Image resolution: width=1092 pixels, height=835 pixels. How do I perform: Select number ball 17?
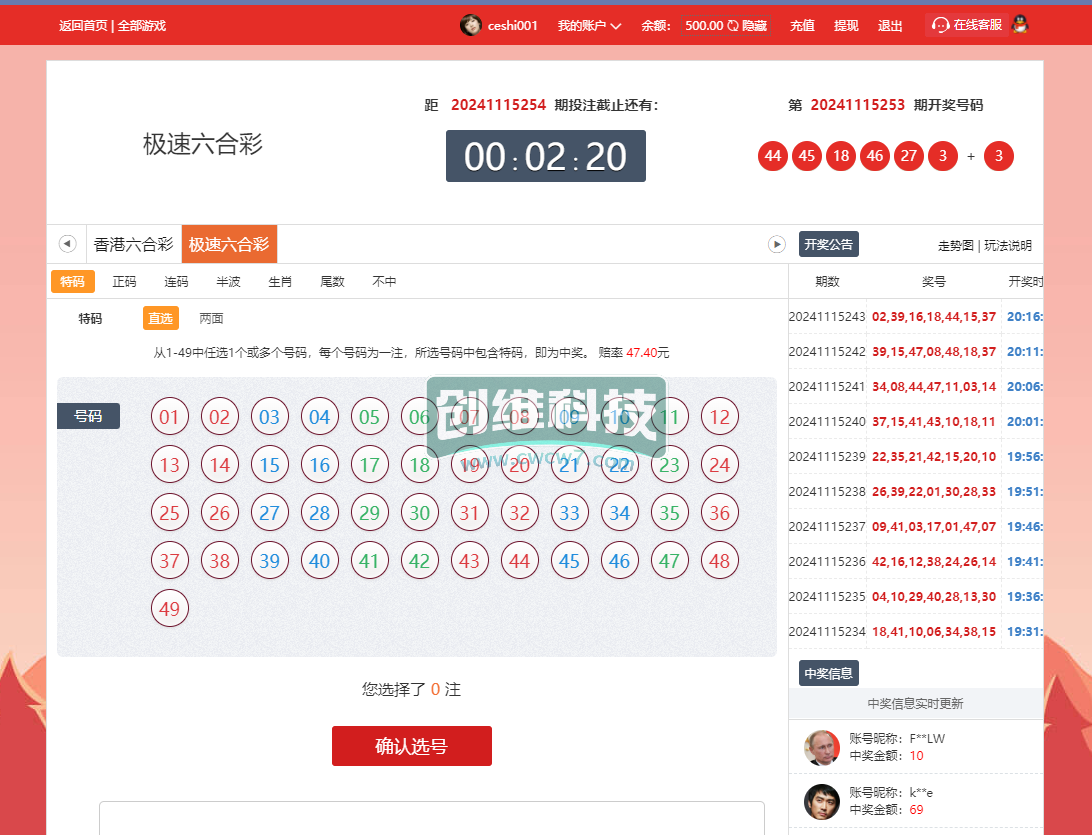370,465
